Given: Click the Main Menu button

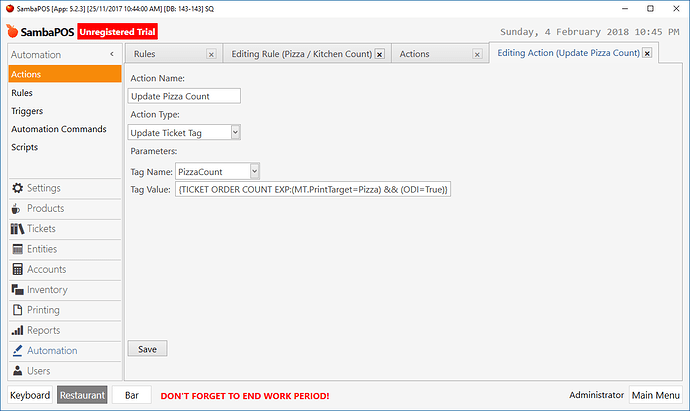Looking at the screenshot, I should [x=656, y=395].
